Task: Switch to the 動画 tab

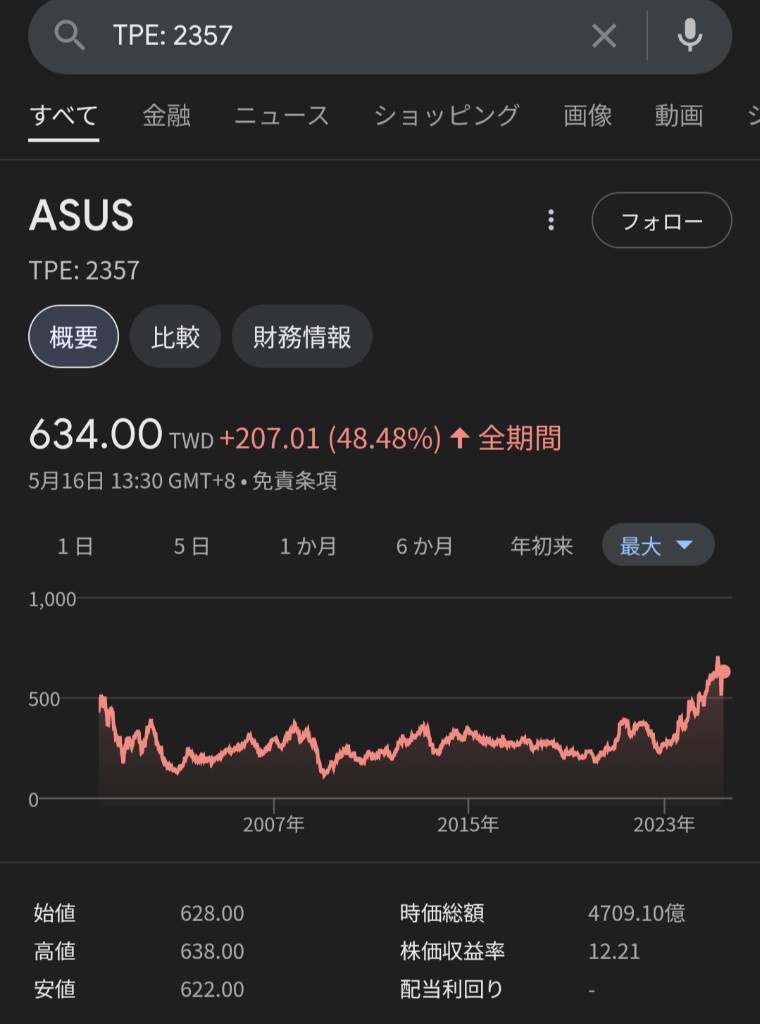Action: (679, 116)
